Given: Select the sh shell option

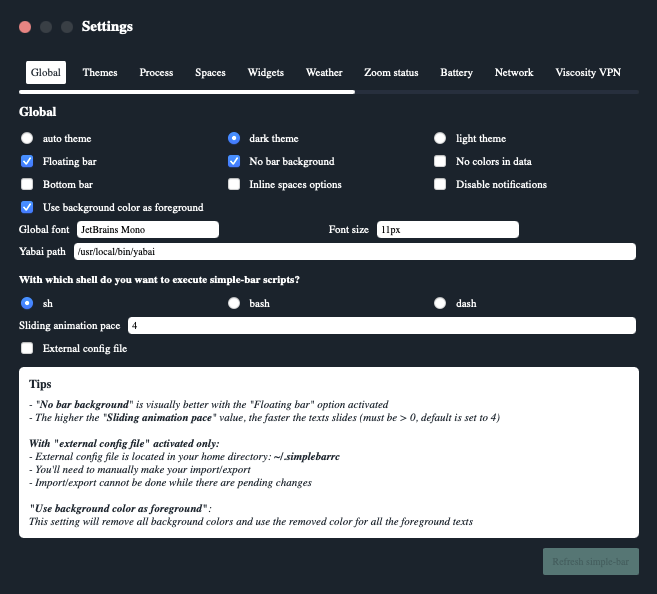Looking at the screenshot, I should point(27,303).
